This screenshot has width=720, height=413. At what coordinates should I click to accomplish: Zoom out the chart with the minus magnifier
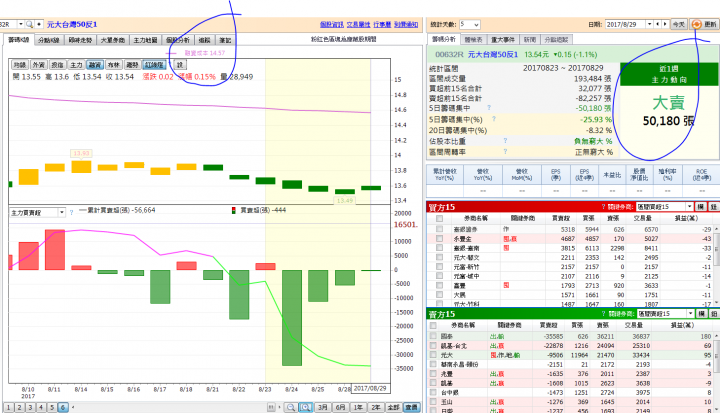pos(291,407)
